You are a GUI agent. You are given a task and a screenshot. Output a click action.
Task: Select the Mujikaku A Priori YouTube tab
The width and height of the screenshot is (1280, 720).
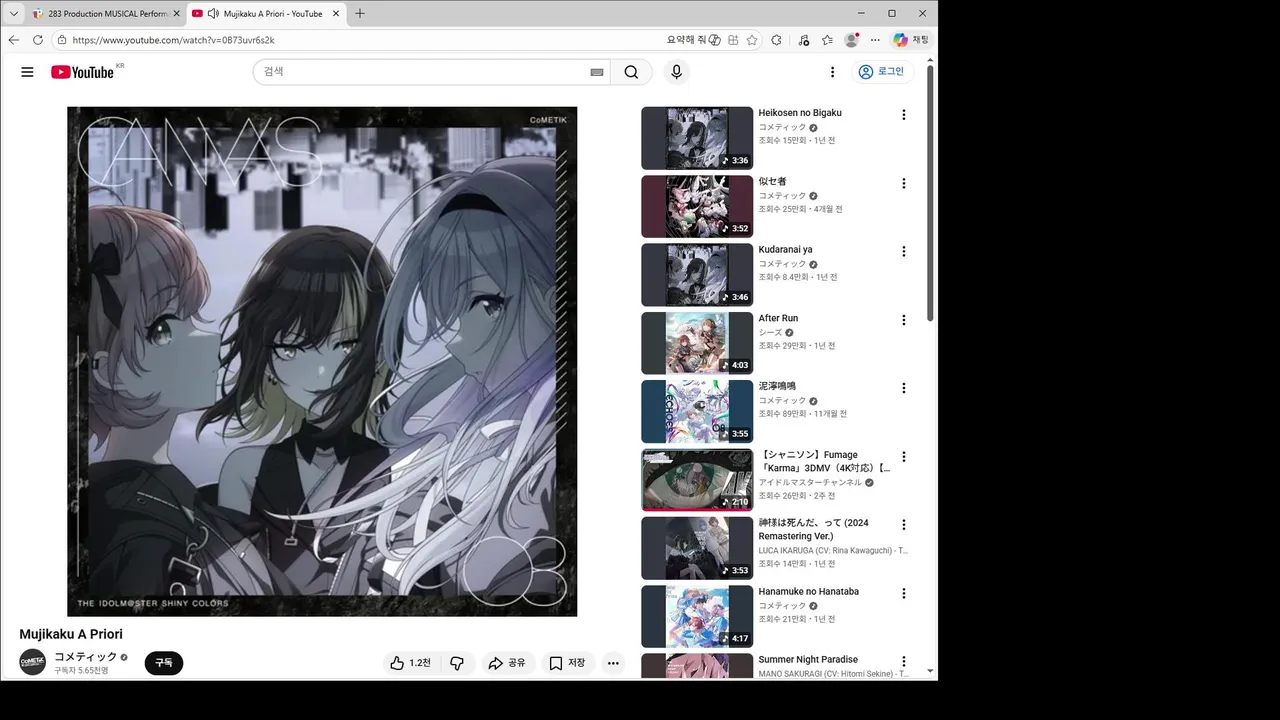coord(265,14)
